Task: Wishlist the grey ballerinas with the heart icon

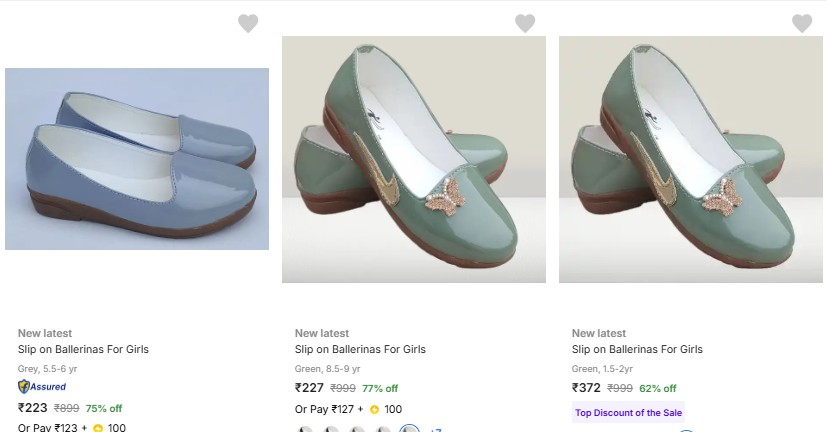Action: pyautogui.click(x=248, y=23)
